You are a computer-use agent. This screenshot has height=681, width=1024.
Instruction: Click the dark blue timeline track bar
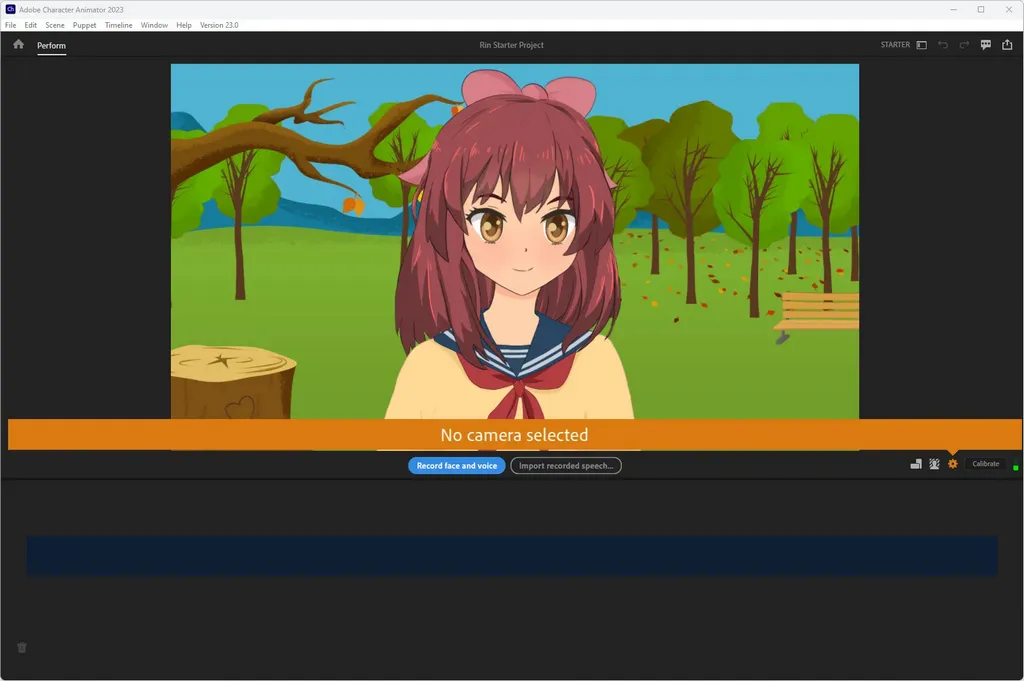(x=511, y=556)
